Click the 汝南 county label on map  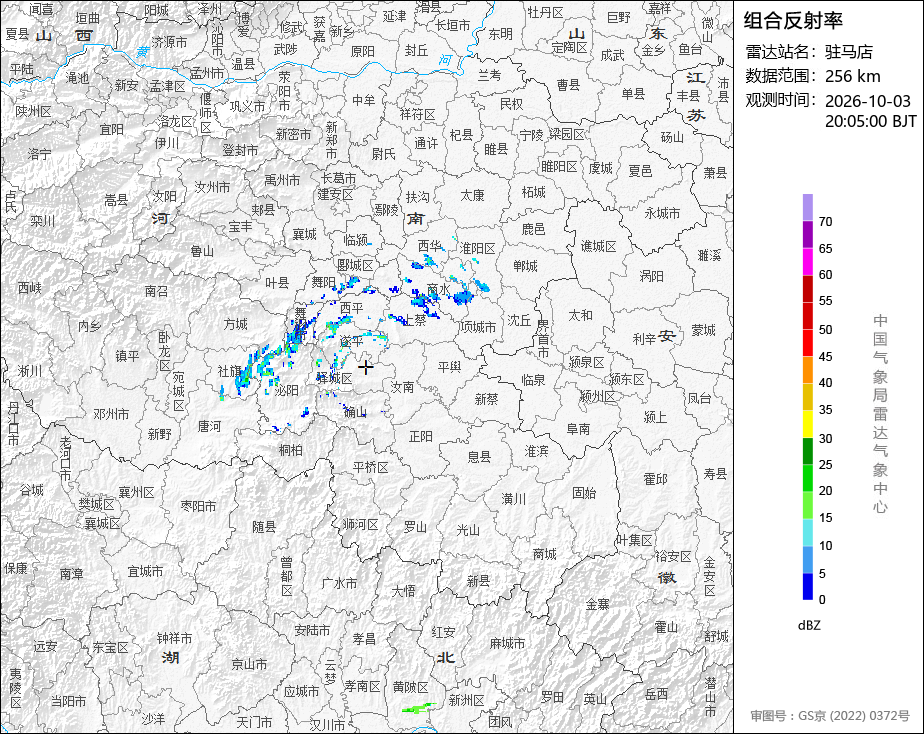click(403, 386)
